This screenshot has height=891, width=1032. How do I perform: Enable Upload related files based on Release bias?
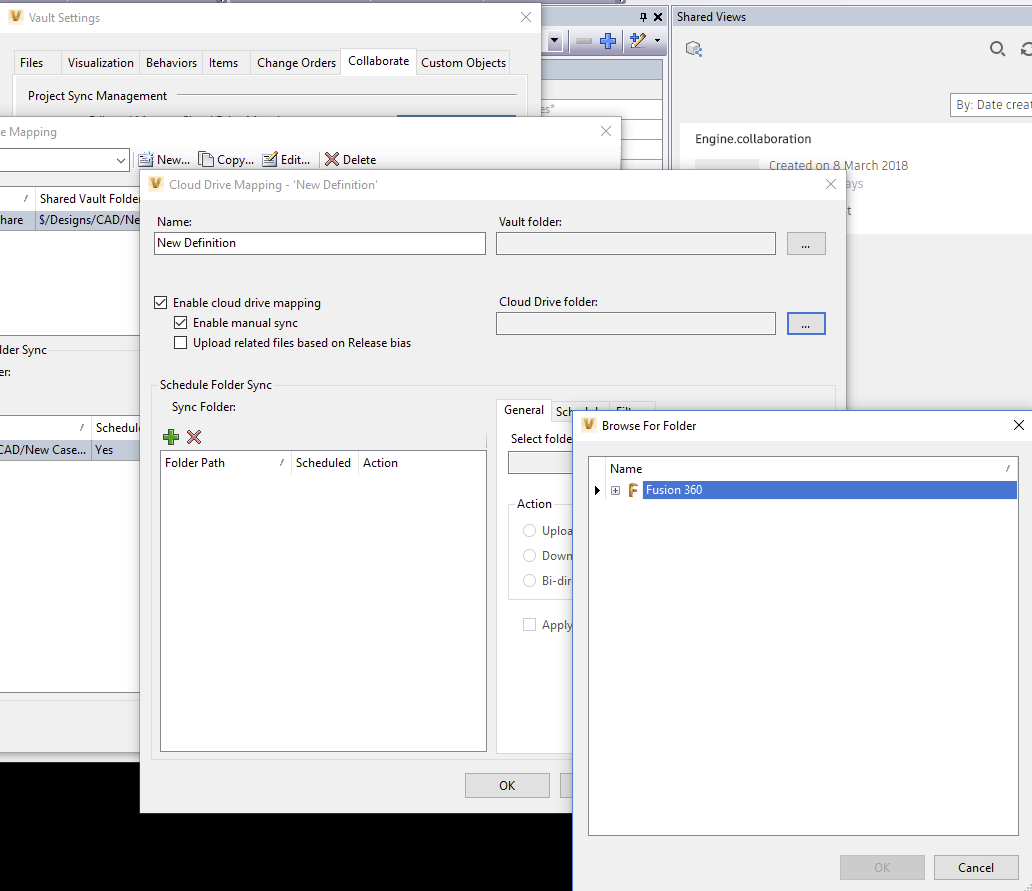coord(181,342)
